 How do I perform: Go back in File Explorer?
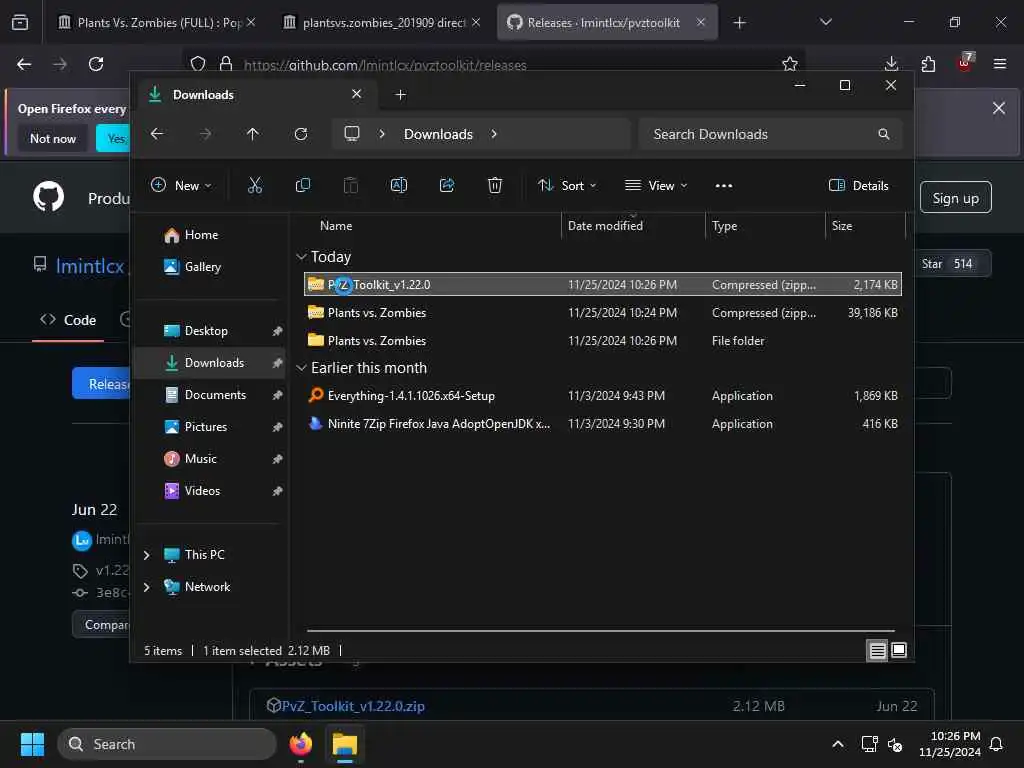157,134
